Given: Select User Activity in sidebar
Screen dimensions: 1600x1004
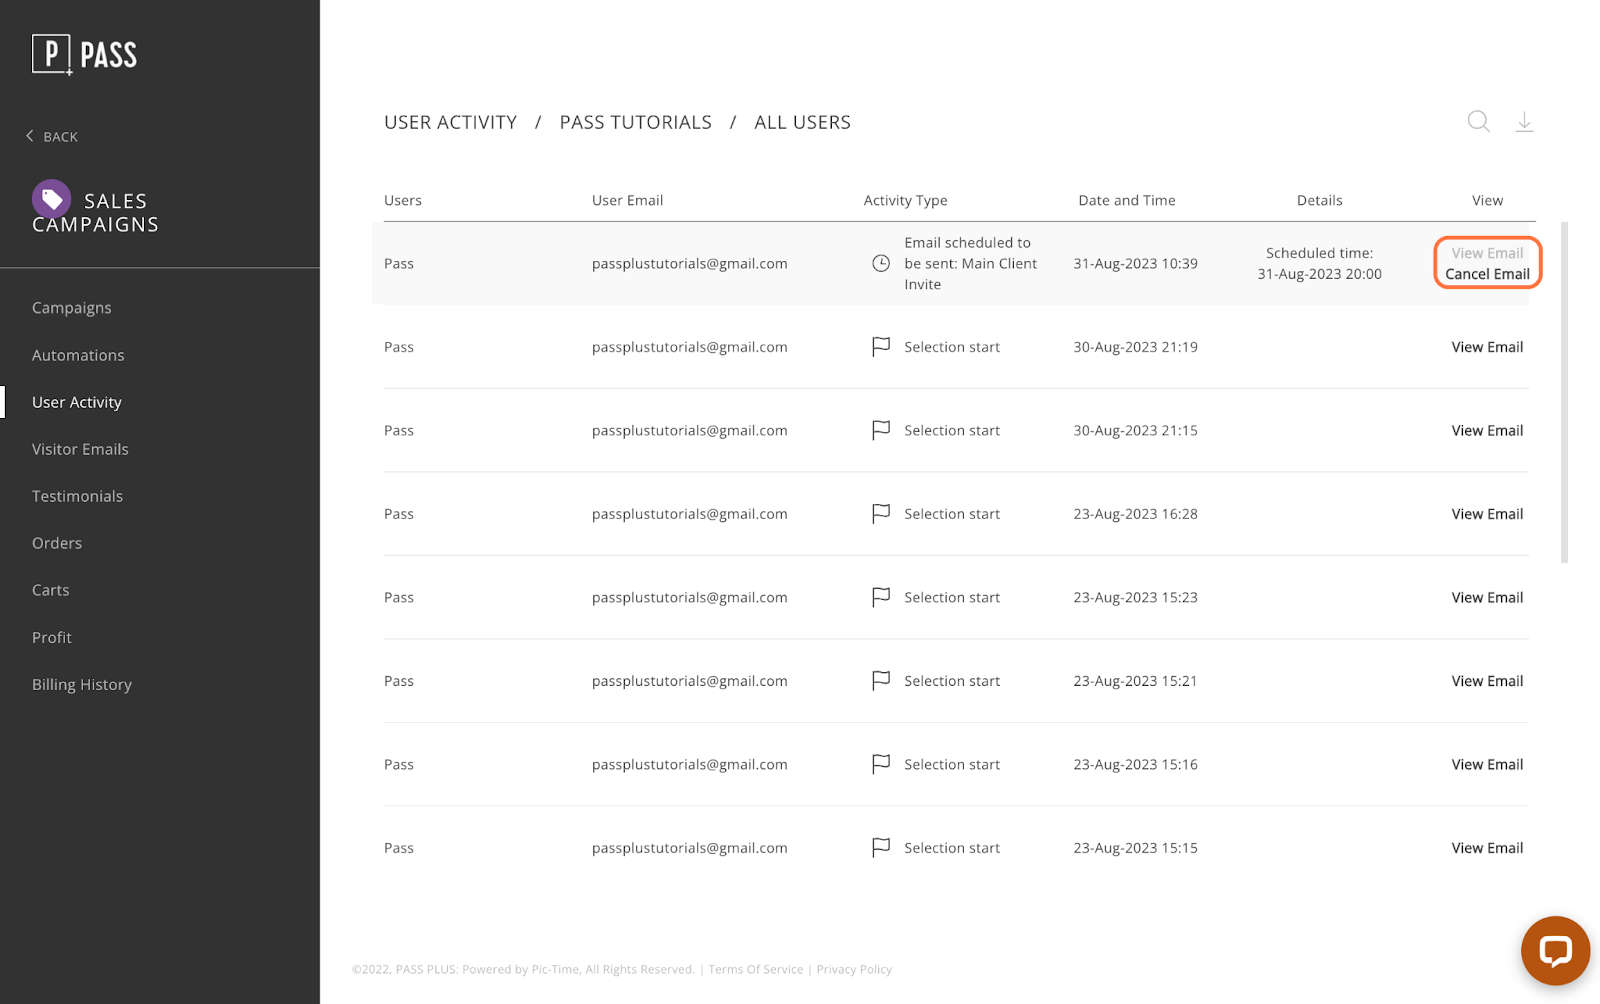Looking at the screenshot, I should [77, 402].
